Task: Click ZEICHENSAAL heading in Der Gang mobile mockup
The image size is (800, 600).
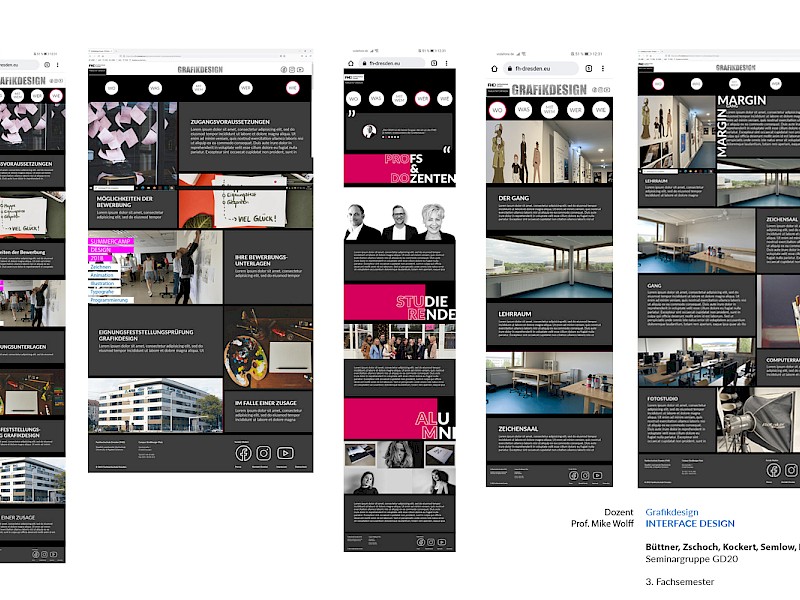Action: coord(518,429)
